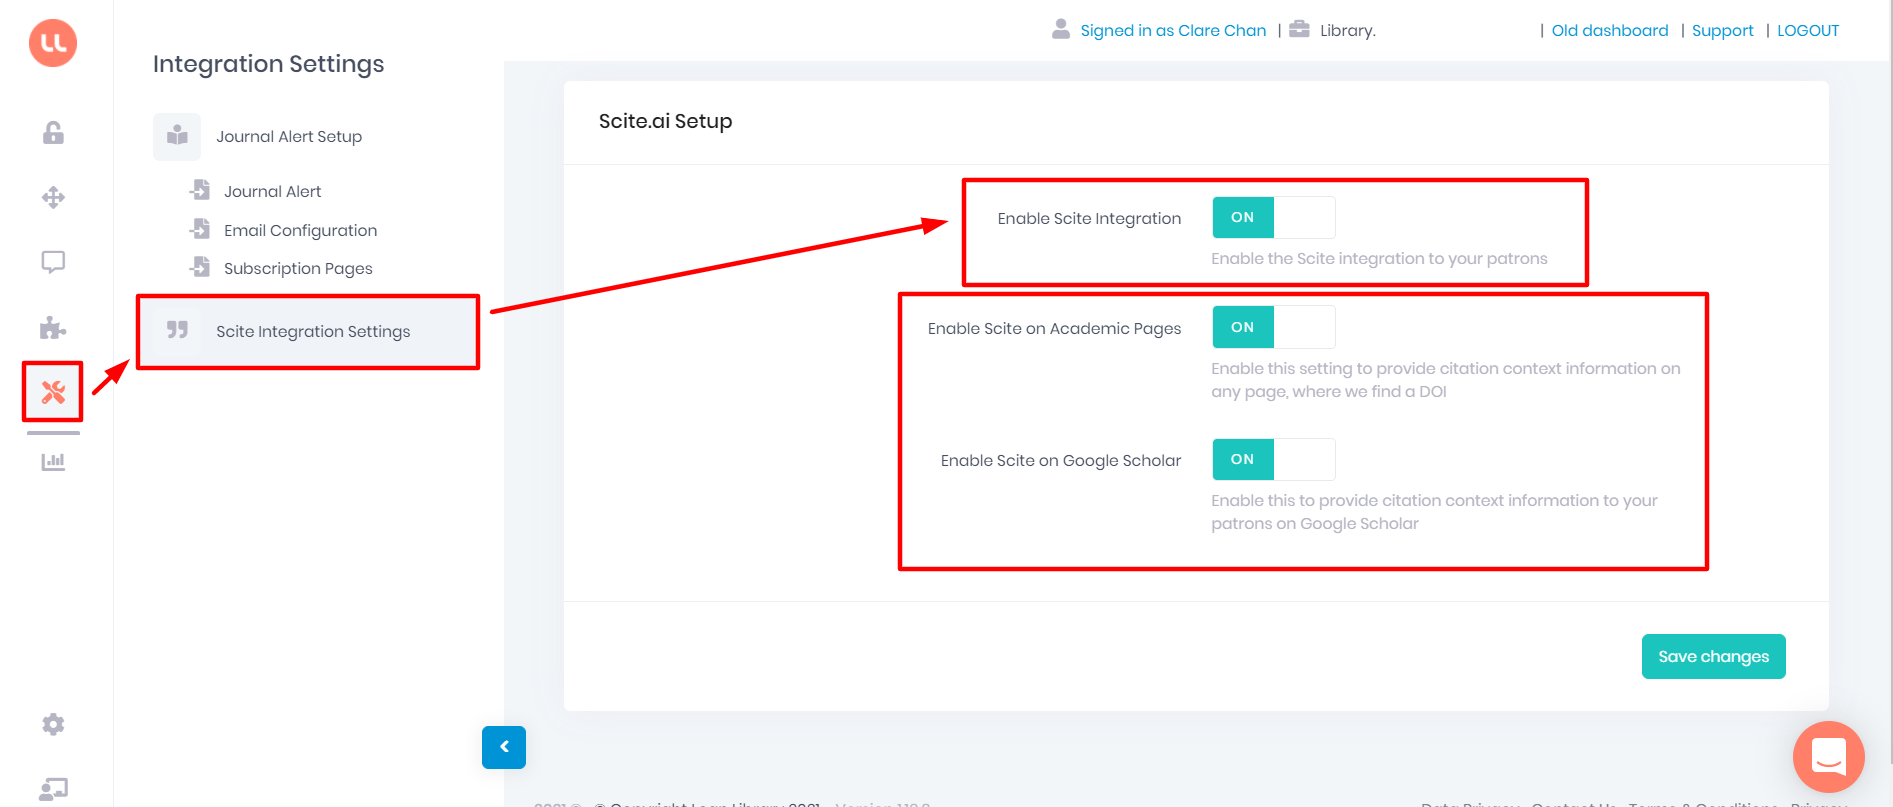Click the user profile icon in header
This screenshot has height=807, width=1893.
click(x=1061, y=29)
